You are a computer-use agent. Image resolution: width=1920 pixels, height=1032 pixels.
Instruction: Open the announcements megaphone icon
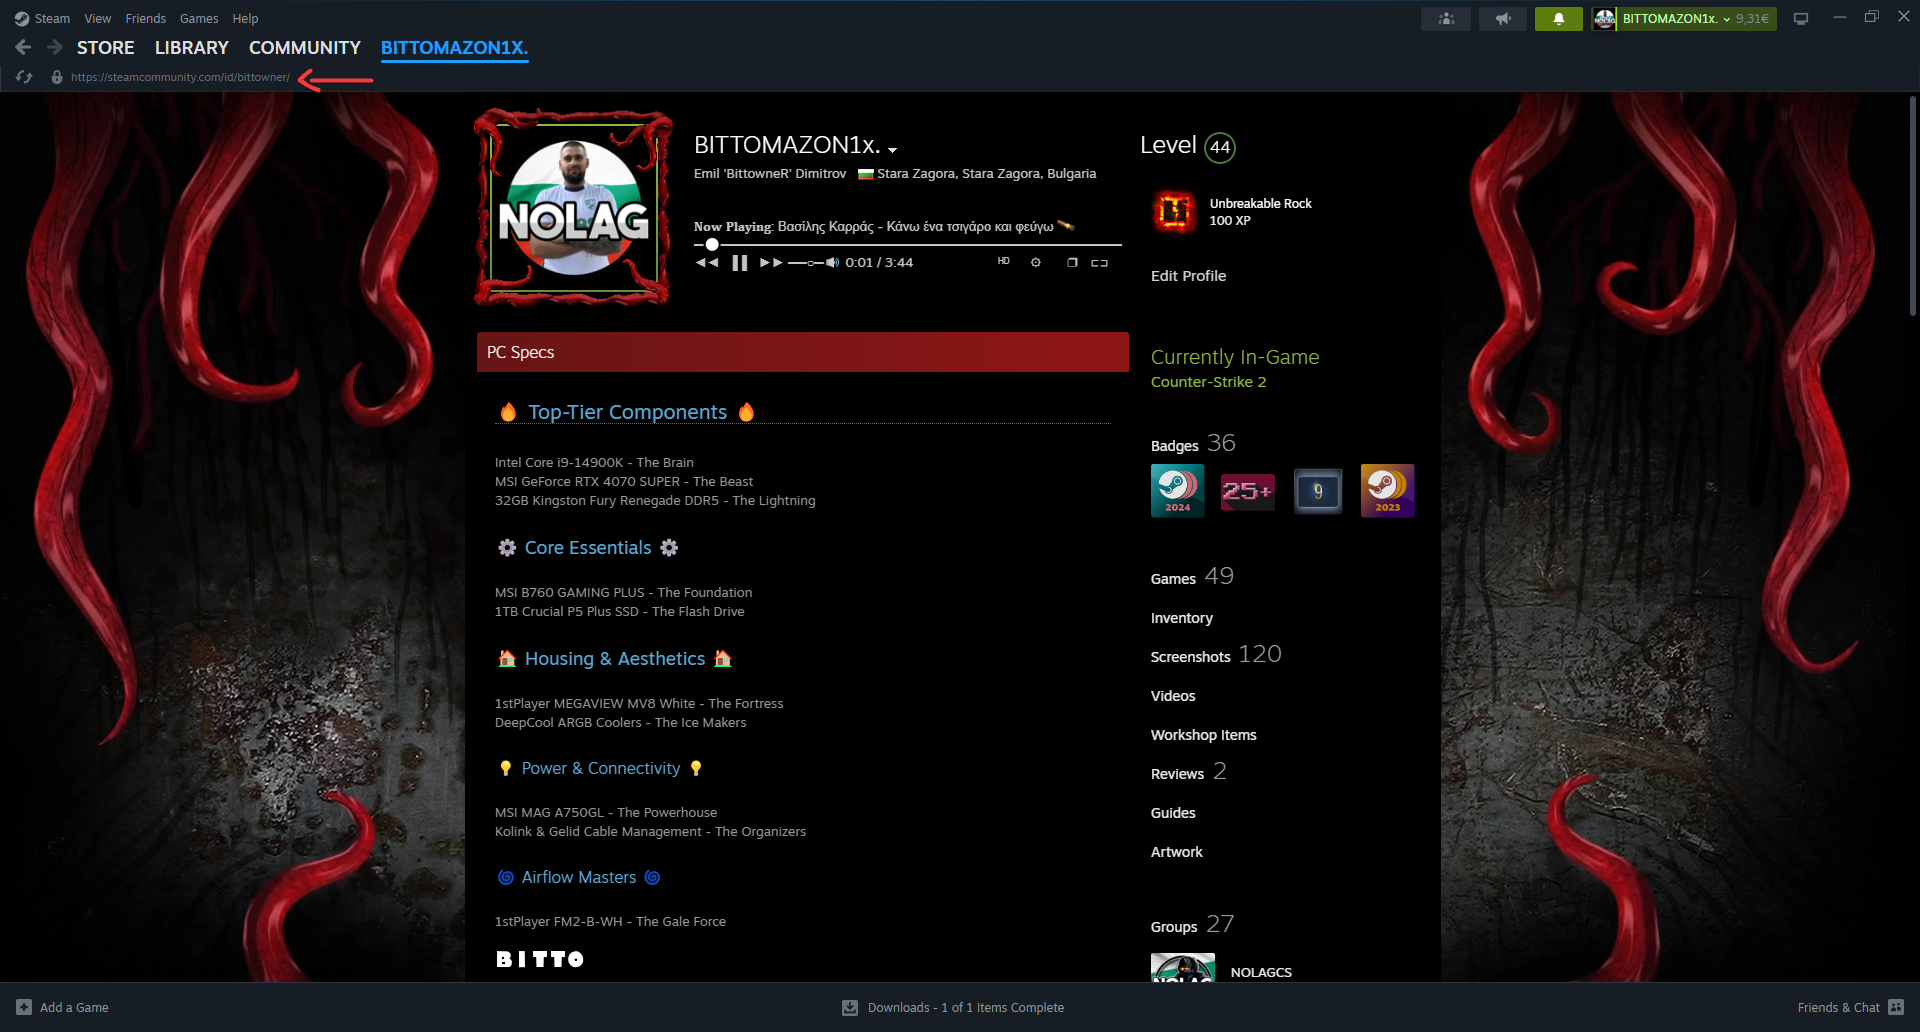tap(1502, 18)
